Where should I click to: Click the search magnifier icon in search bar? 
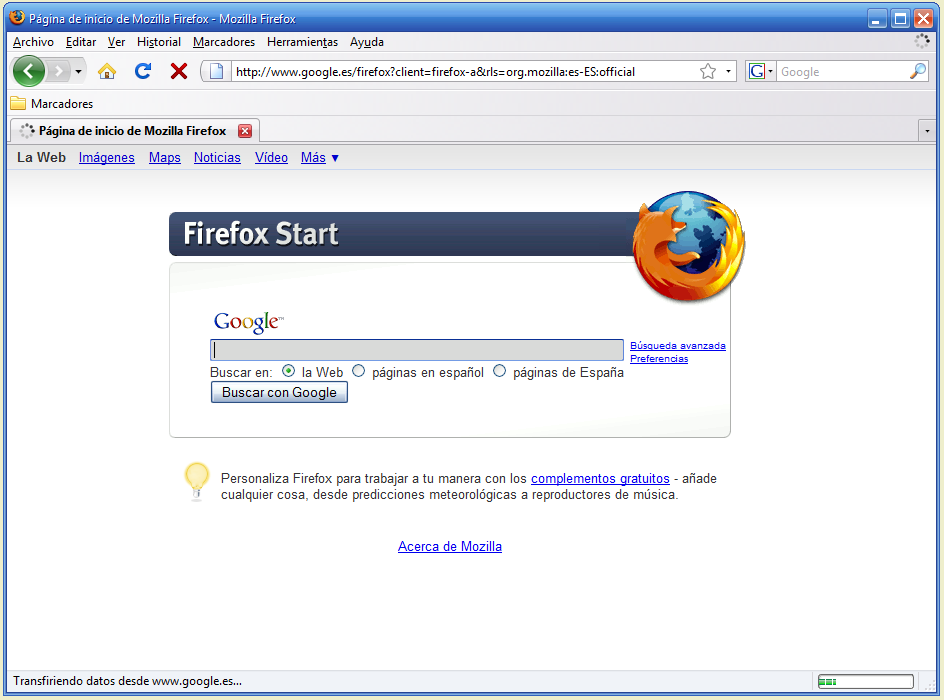point(917,71)
